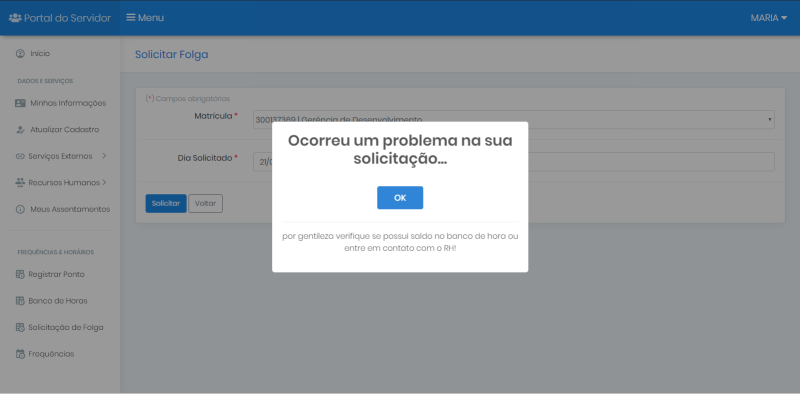Click the Registrar Ponto clock icon
This screenshot has width=800, height=394.
click(20, 275)
